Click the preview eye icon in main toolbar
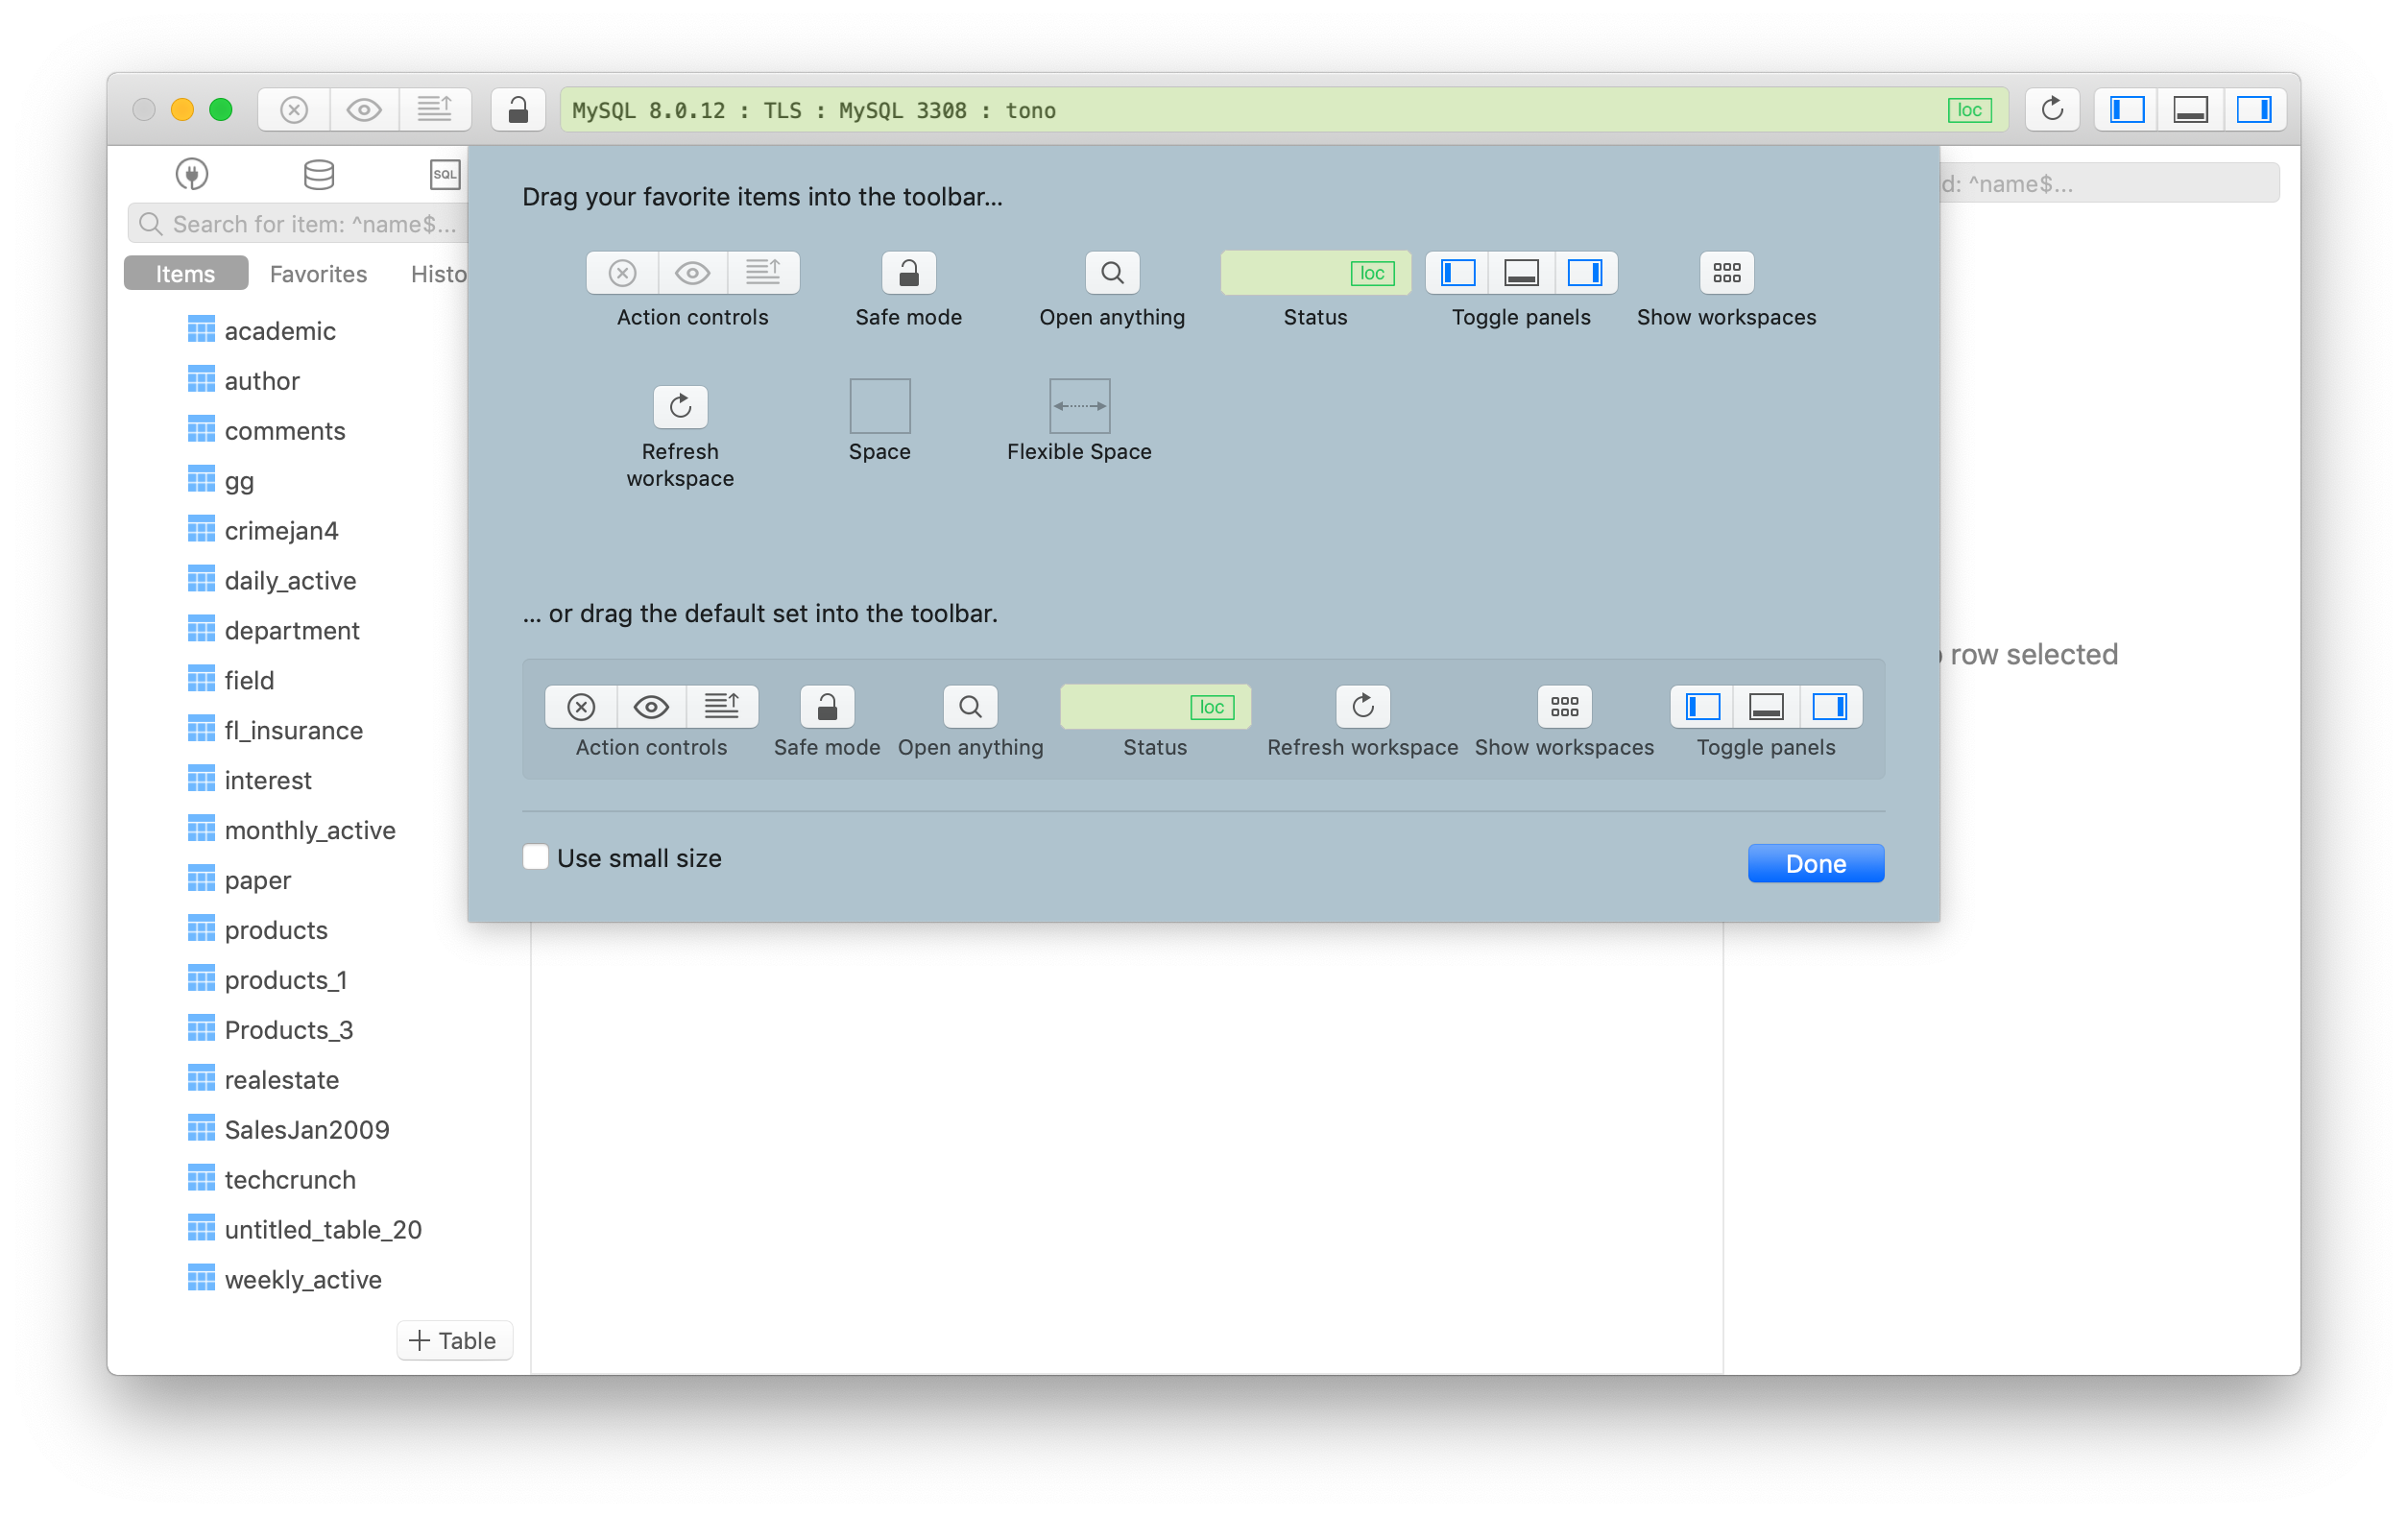The height and width of the screenshot is (1517, 2408). point(364,110)
